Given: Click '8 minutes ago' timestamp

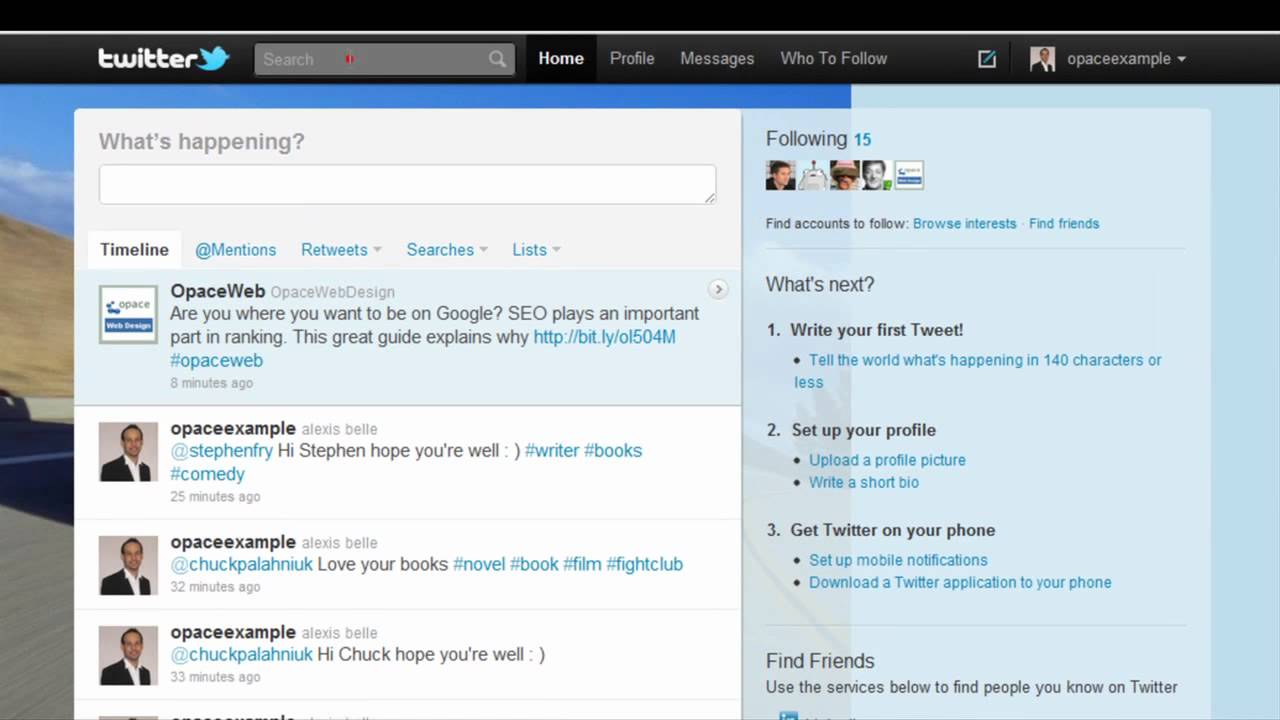Looking at the screenshot, I should point(211,383).
